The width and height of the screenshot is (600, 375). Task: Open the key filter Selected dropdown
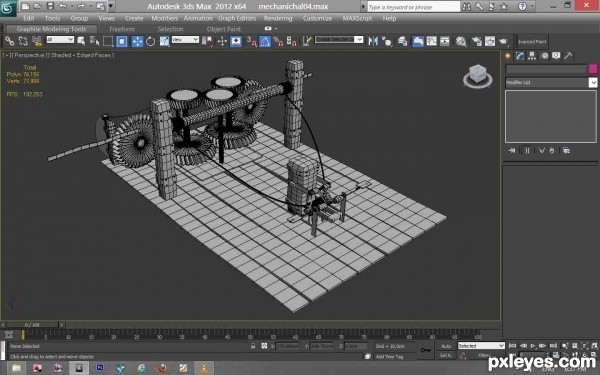click(481, 346)
